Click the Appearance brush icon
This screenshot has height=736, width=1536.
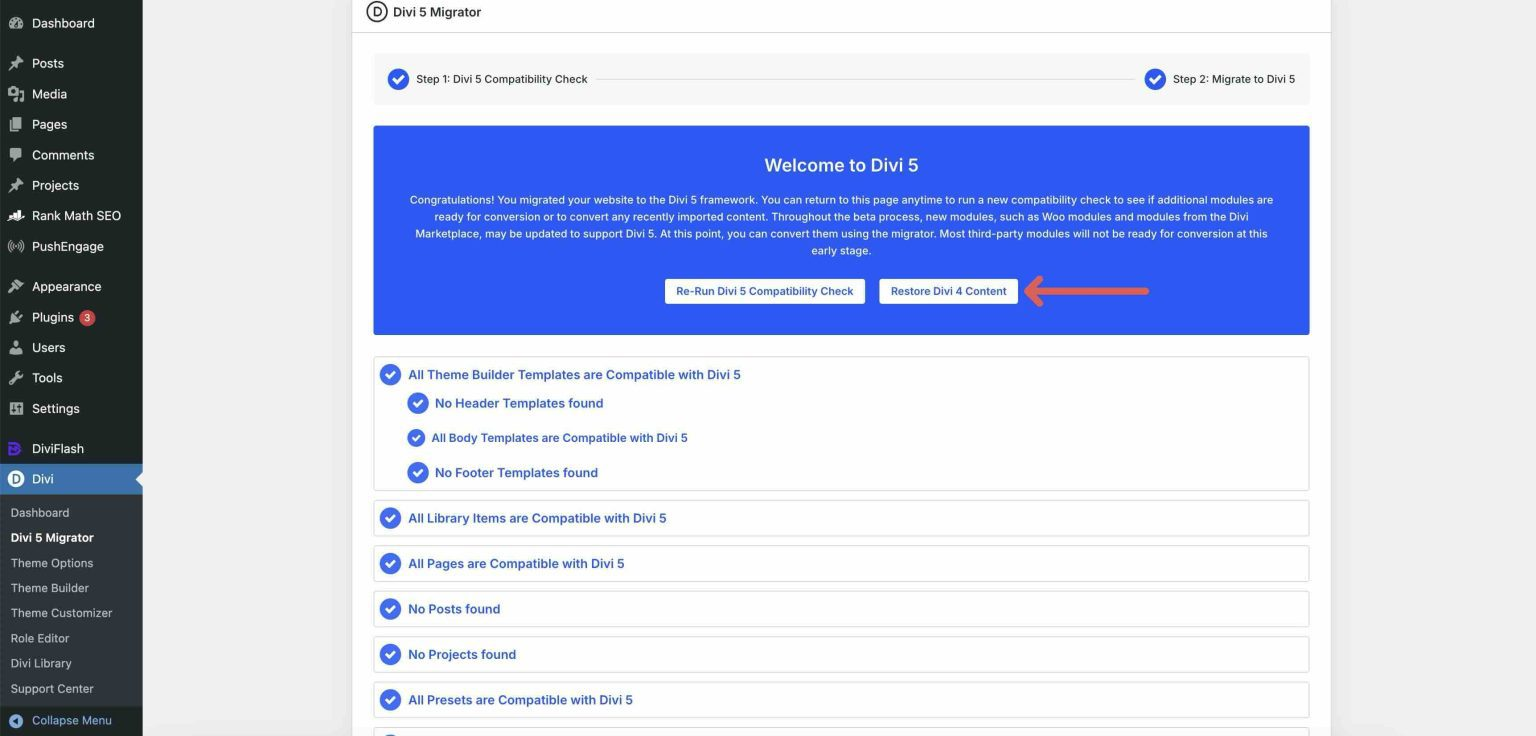pos(16,287)
